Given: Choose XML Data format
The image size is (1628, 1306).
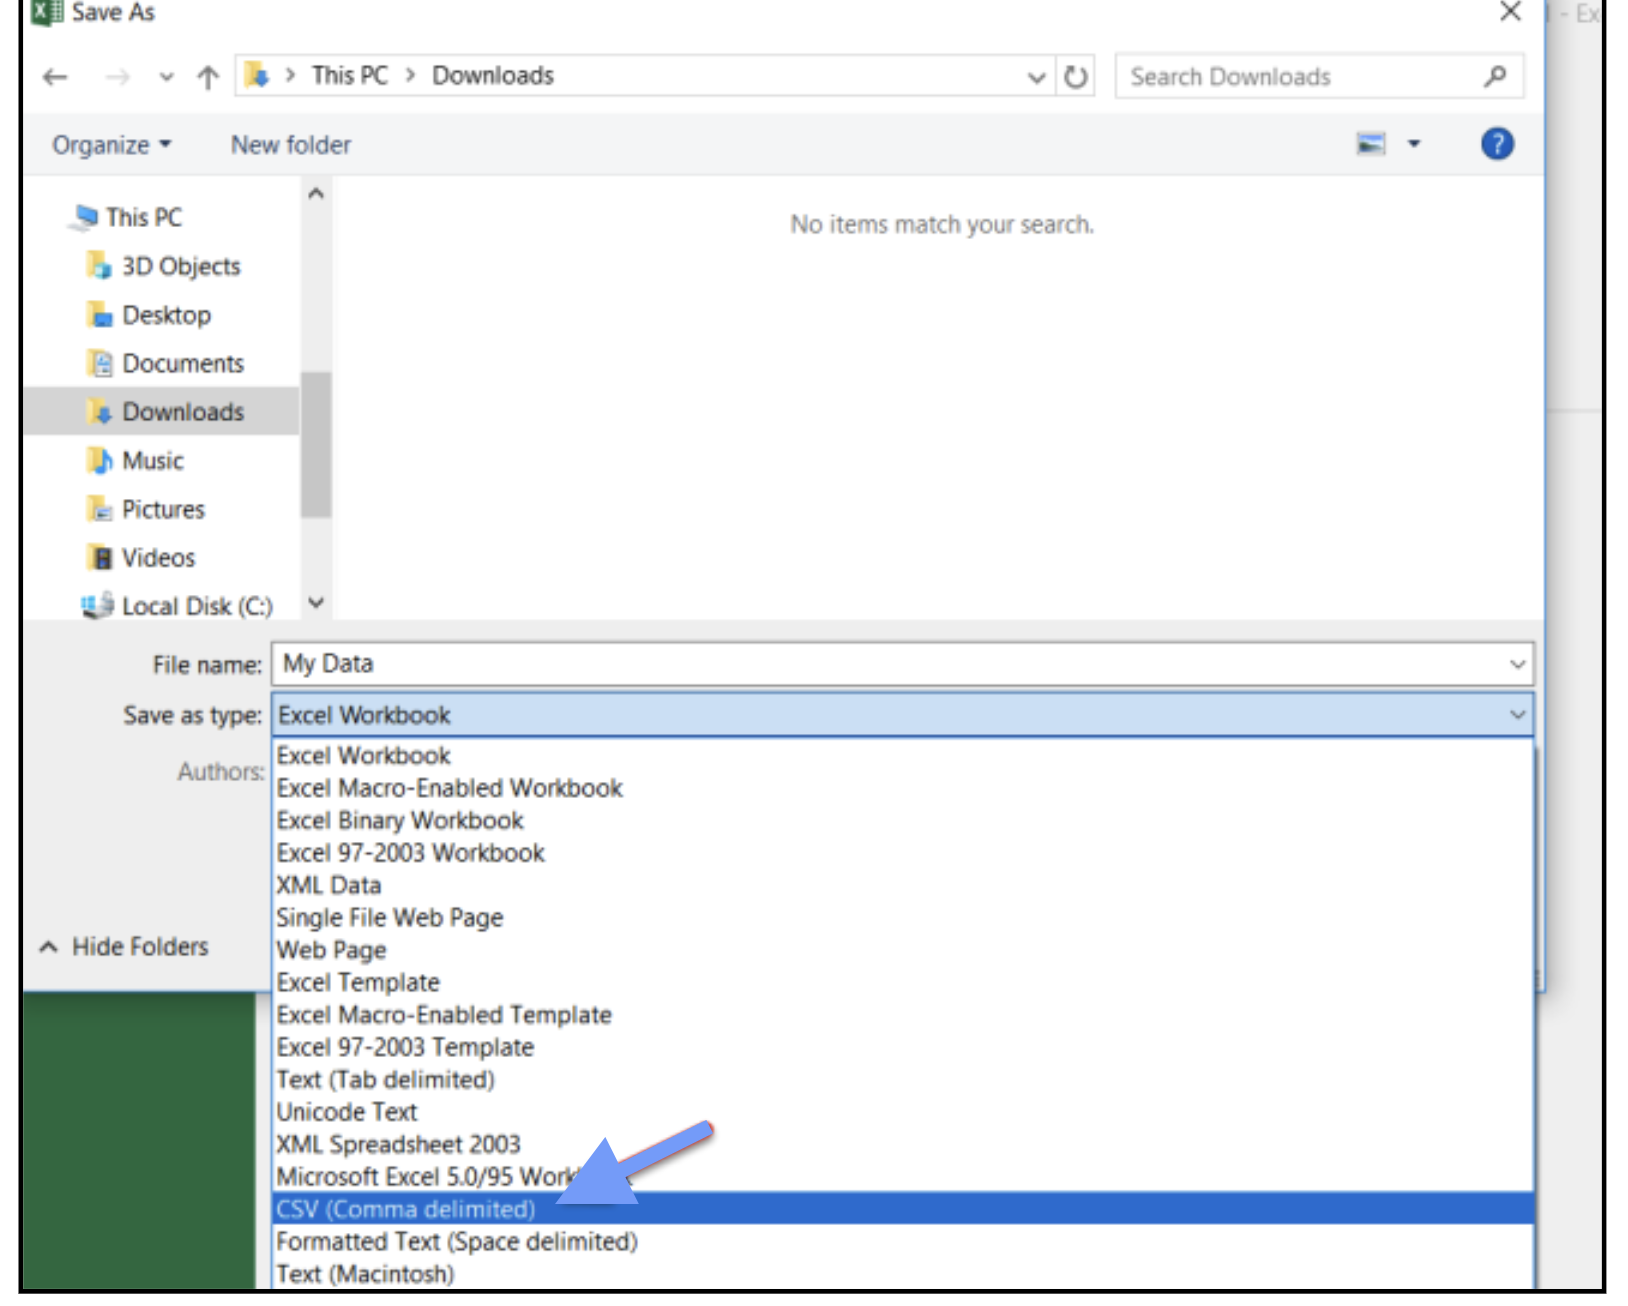Looking at the screenshot, I should click(x=903, y=885).
